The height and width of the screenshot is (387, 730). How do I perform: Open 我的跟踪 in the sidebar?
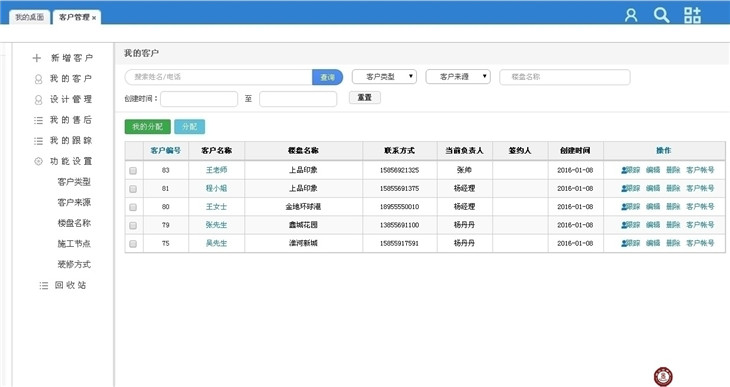[71, 140]
